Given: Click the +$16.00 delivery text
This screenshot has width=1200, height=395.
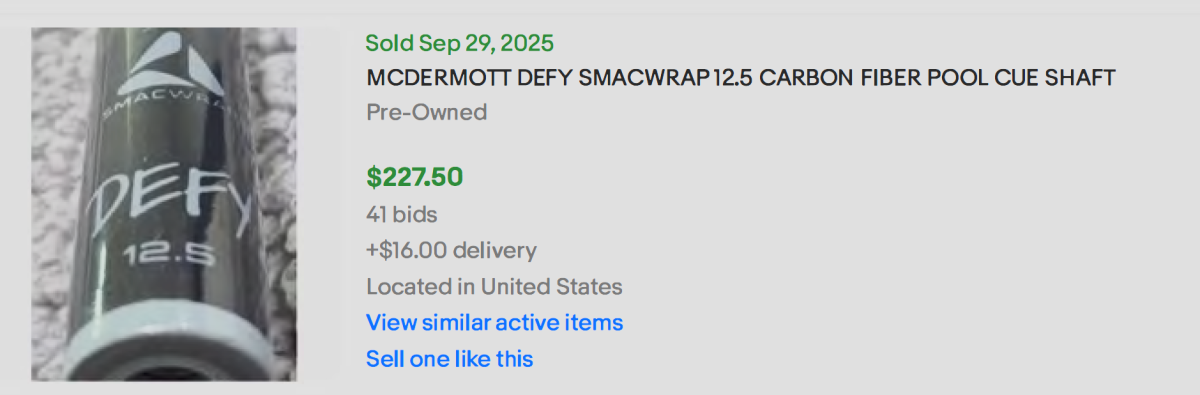Looking at the screenshot, I should click(451, 251).
